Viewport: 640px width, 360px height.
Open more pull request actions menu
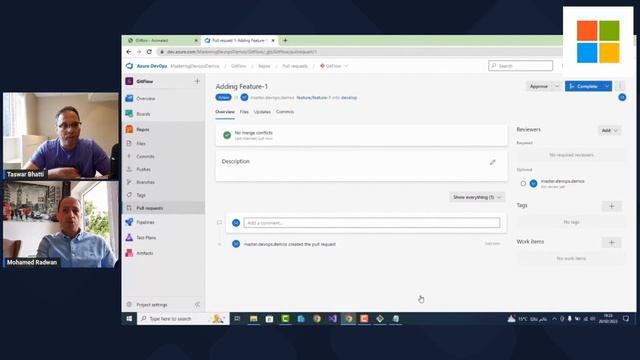620,86
